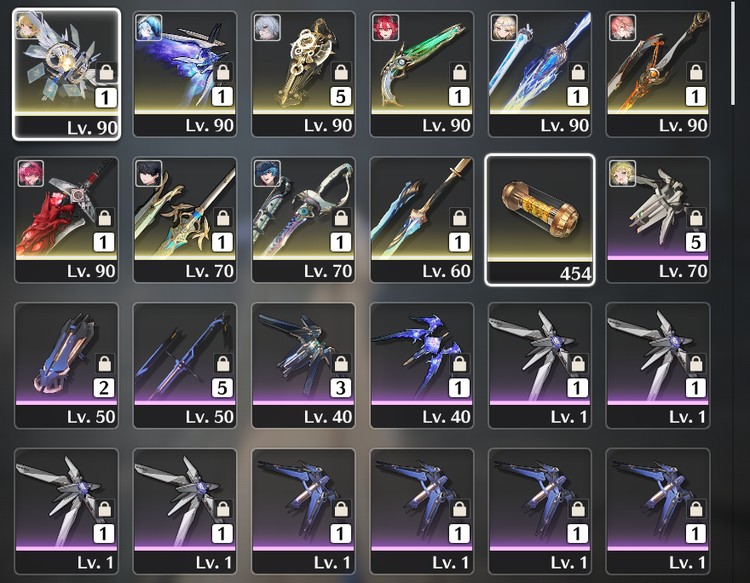Click the lock icon on Lv. 60 sword
Viewport: 750px width, 583px height.
point(459,218)
